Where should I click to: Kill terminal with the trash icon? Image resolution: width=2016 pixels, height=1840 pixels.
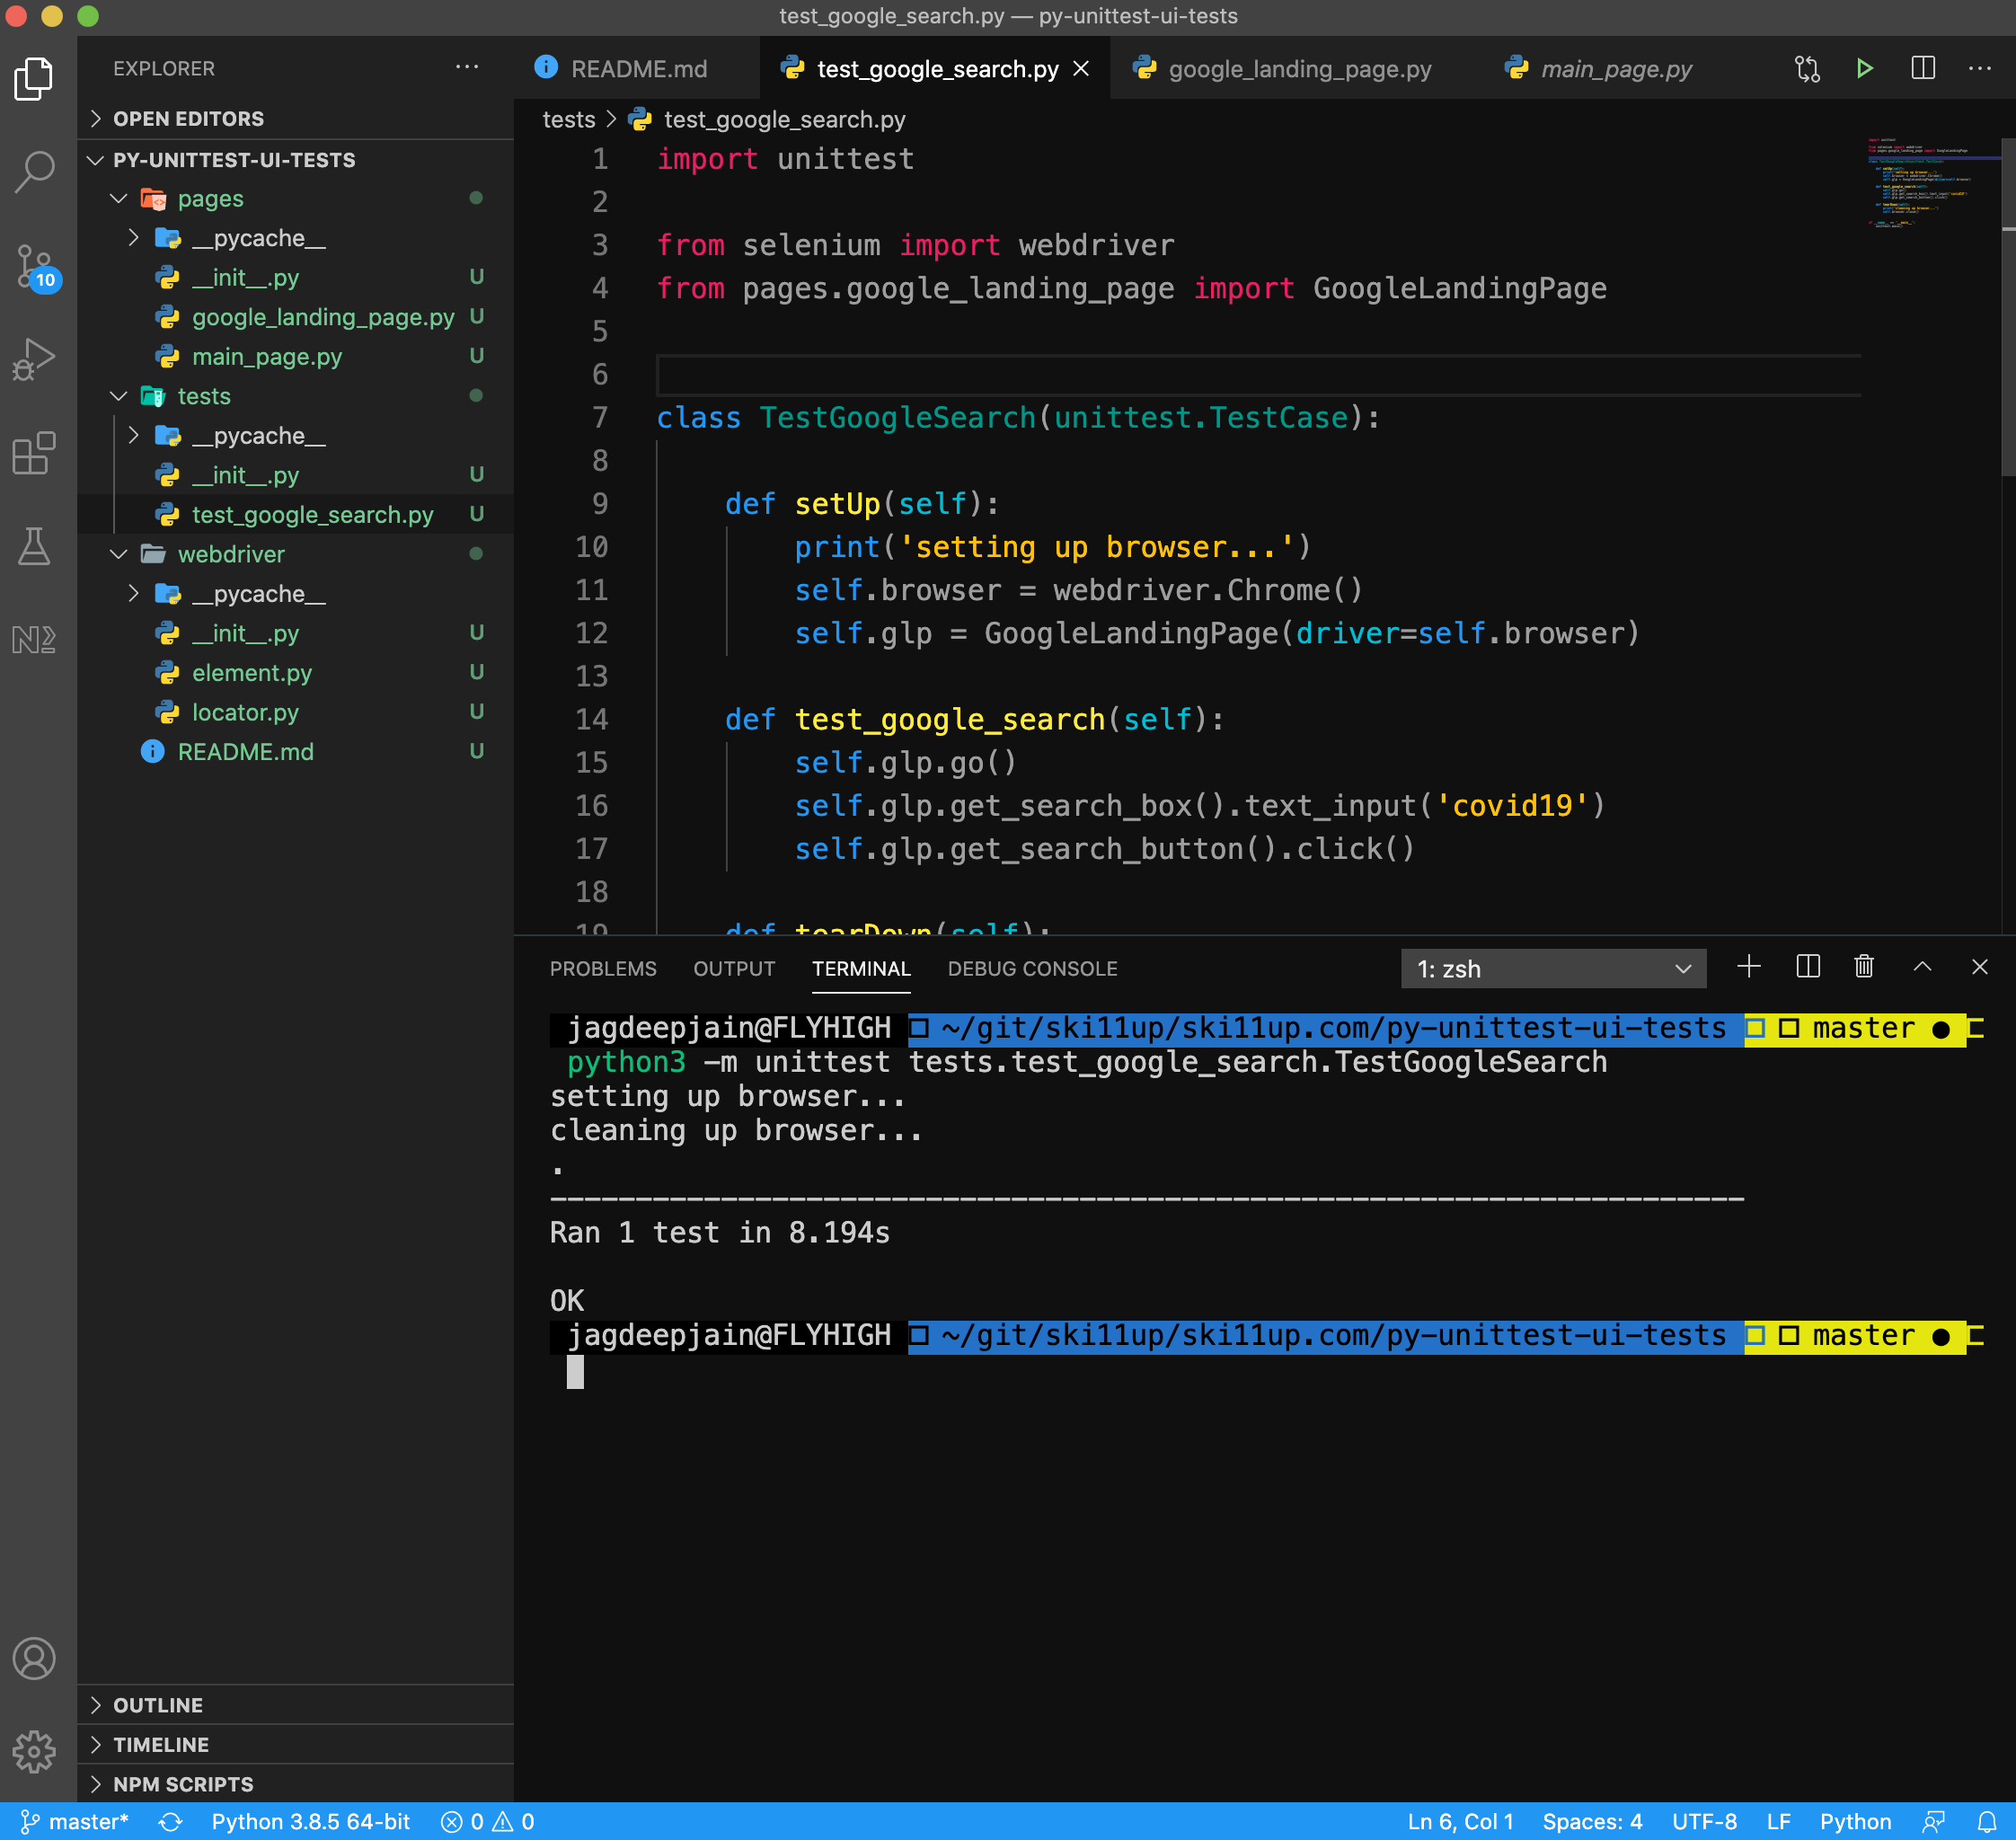(1864, 967)
